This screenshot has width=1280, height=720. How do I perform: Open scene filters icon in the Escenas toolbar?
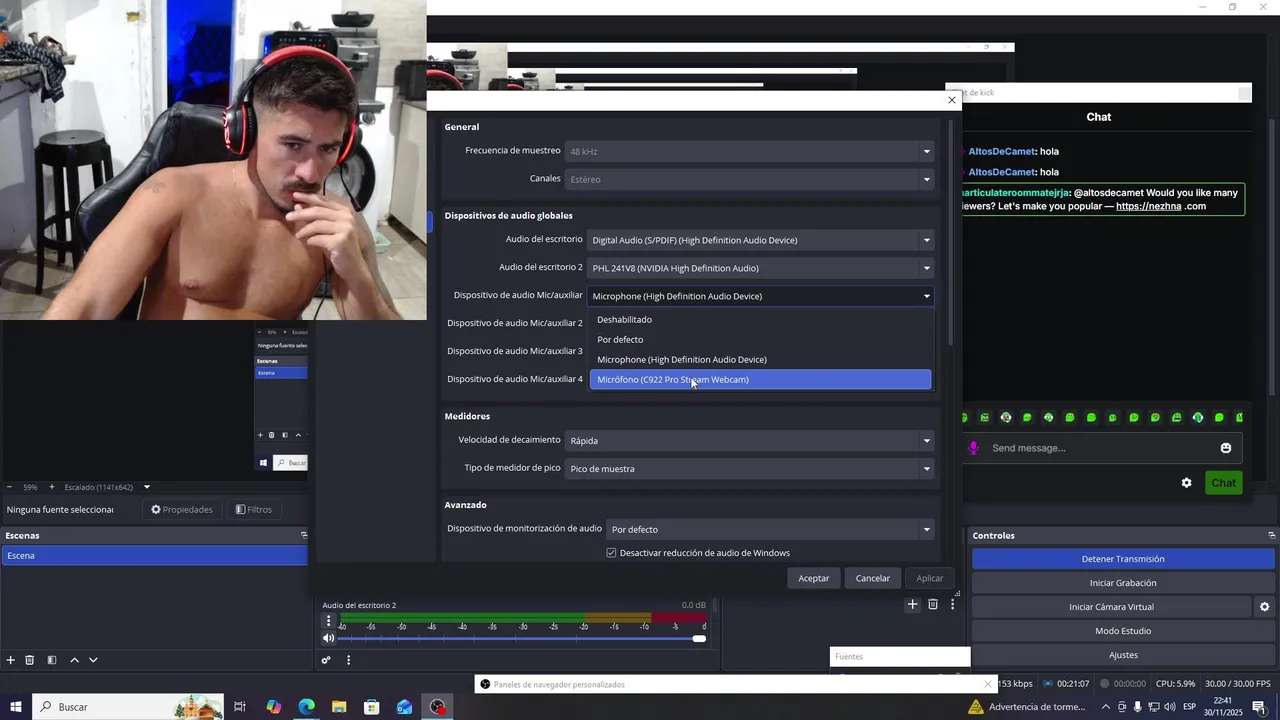tap(52, 660)
